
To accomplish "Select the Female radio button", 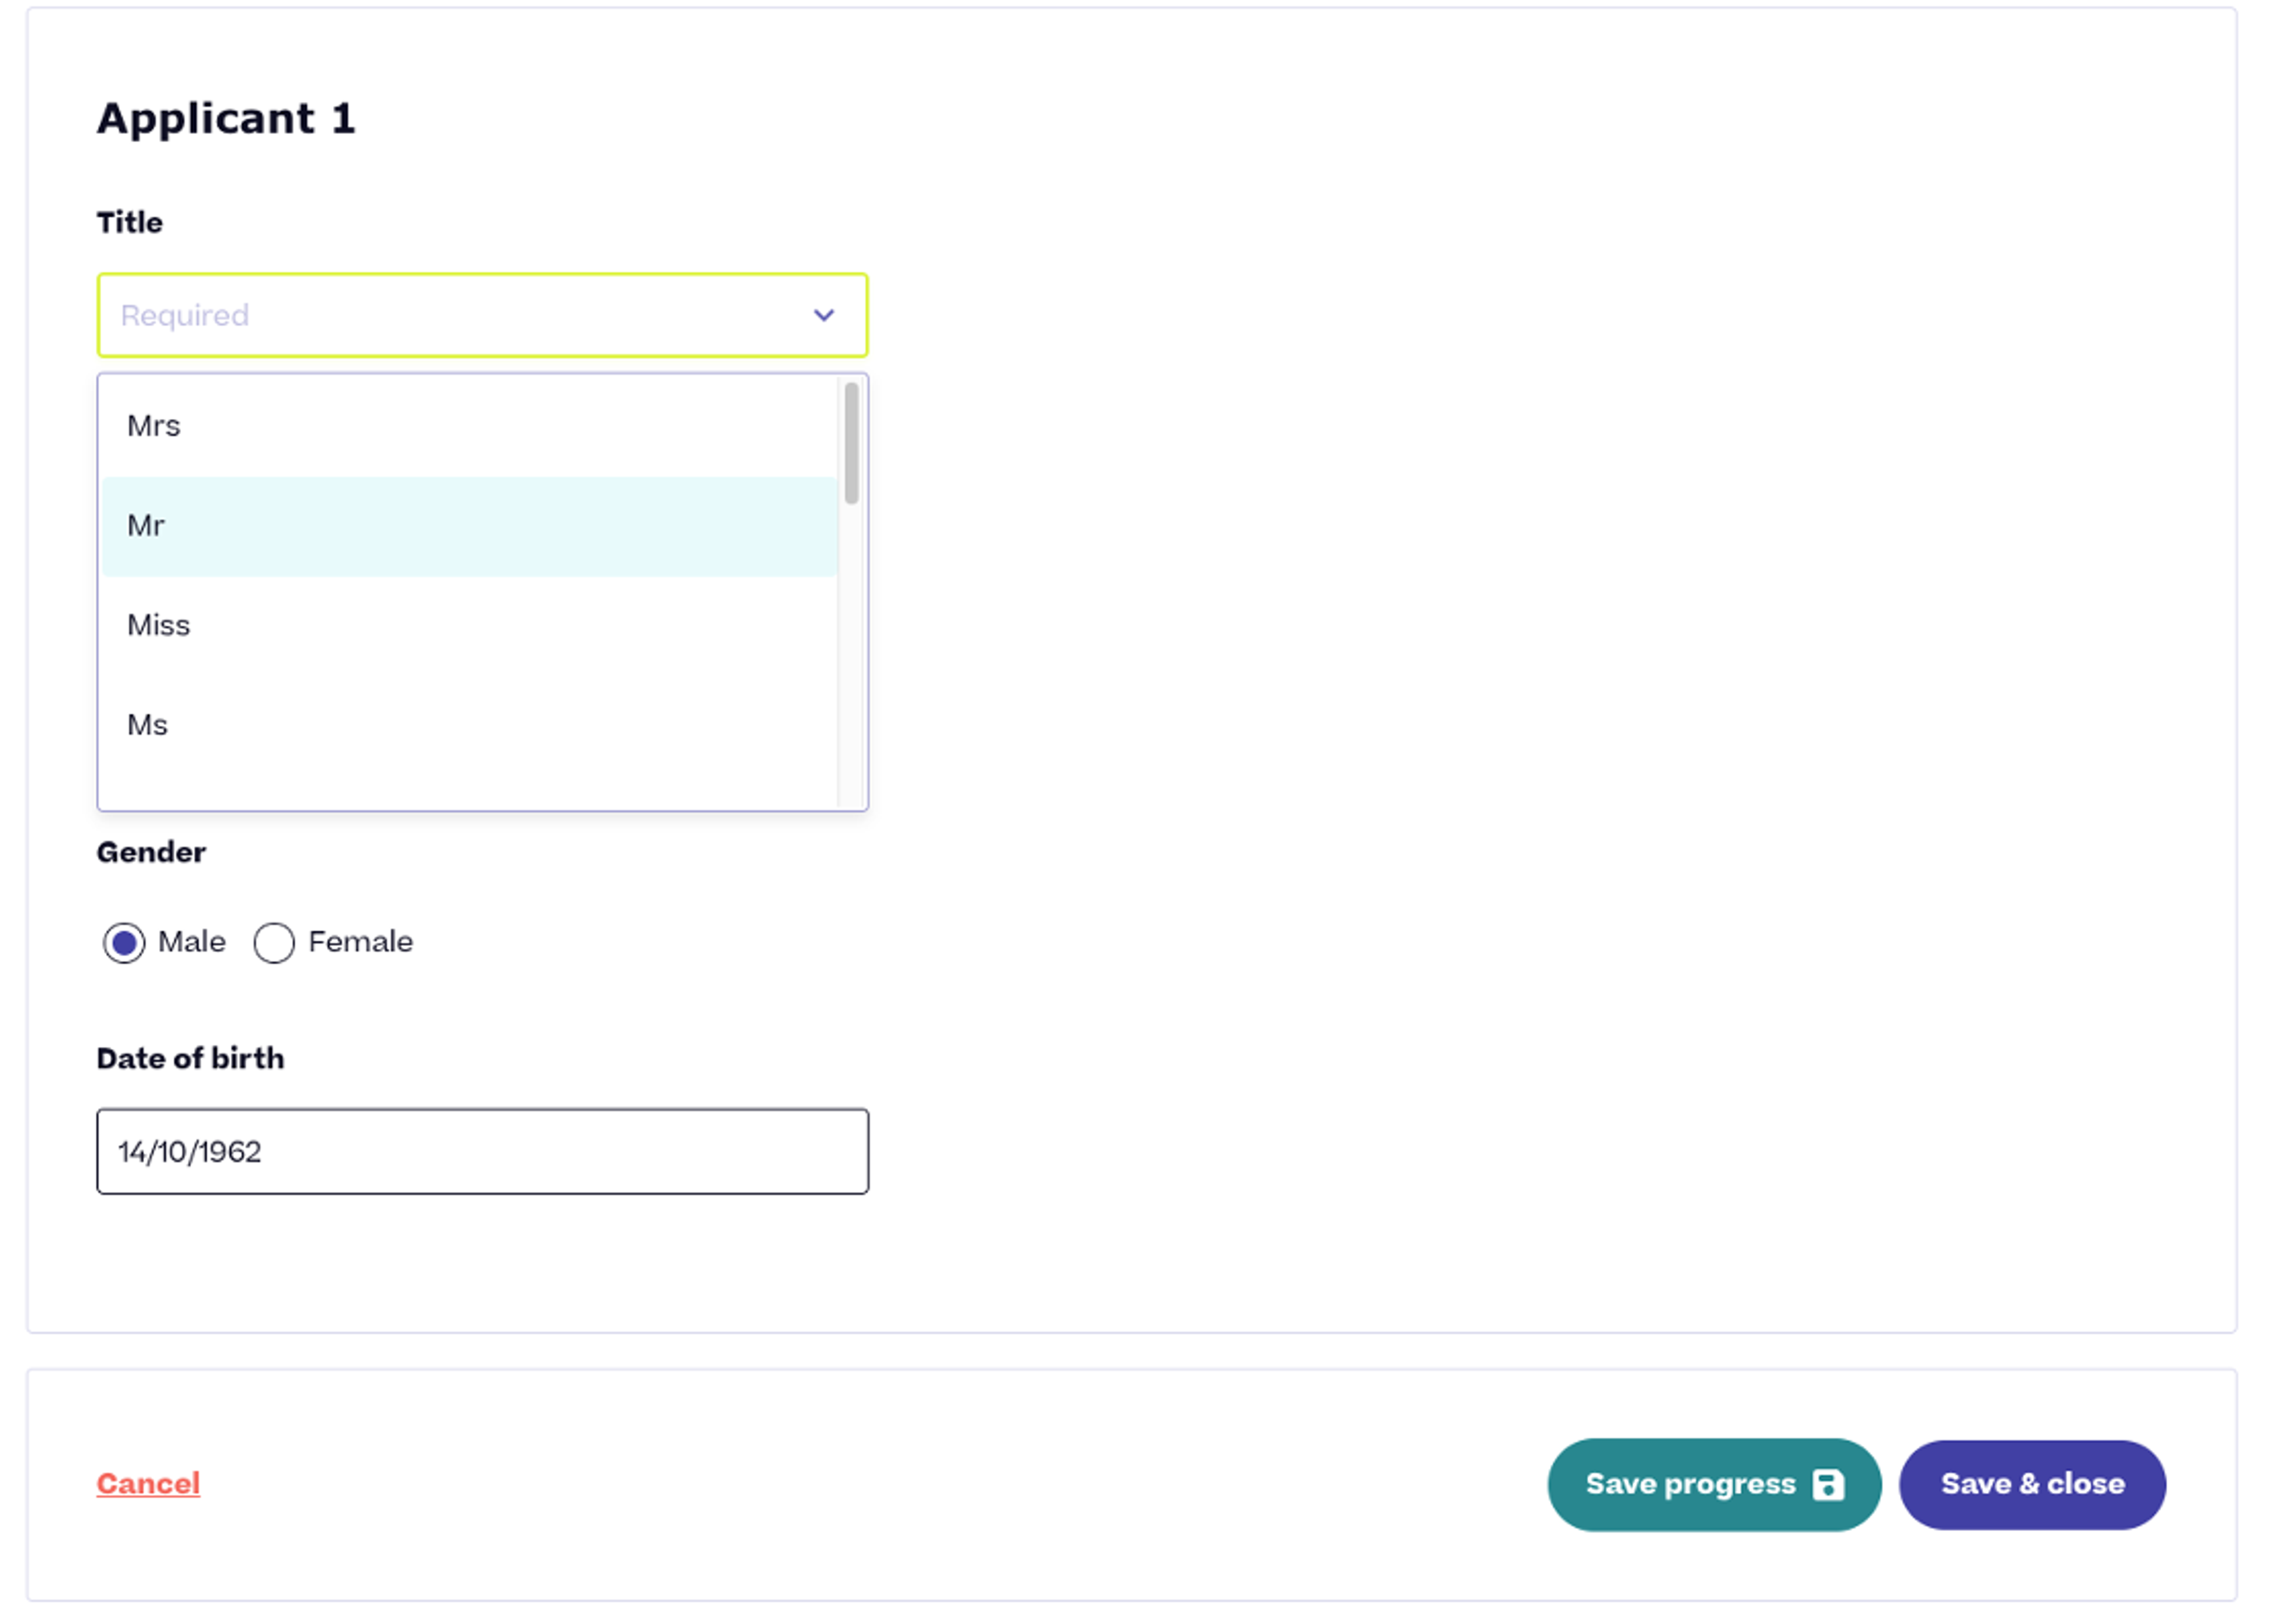I will coord(274,943).
